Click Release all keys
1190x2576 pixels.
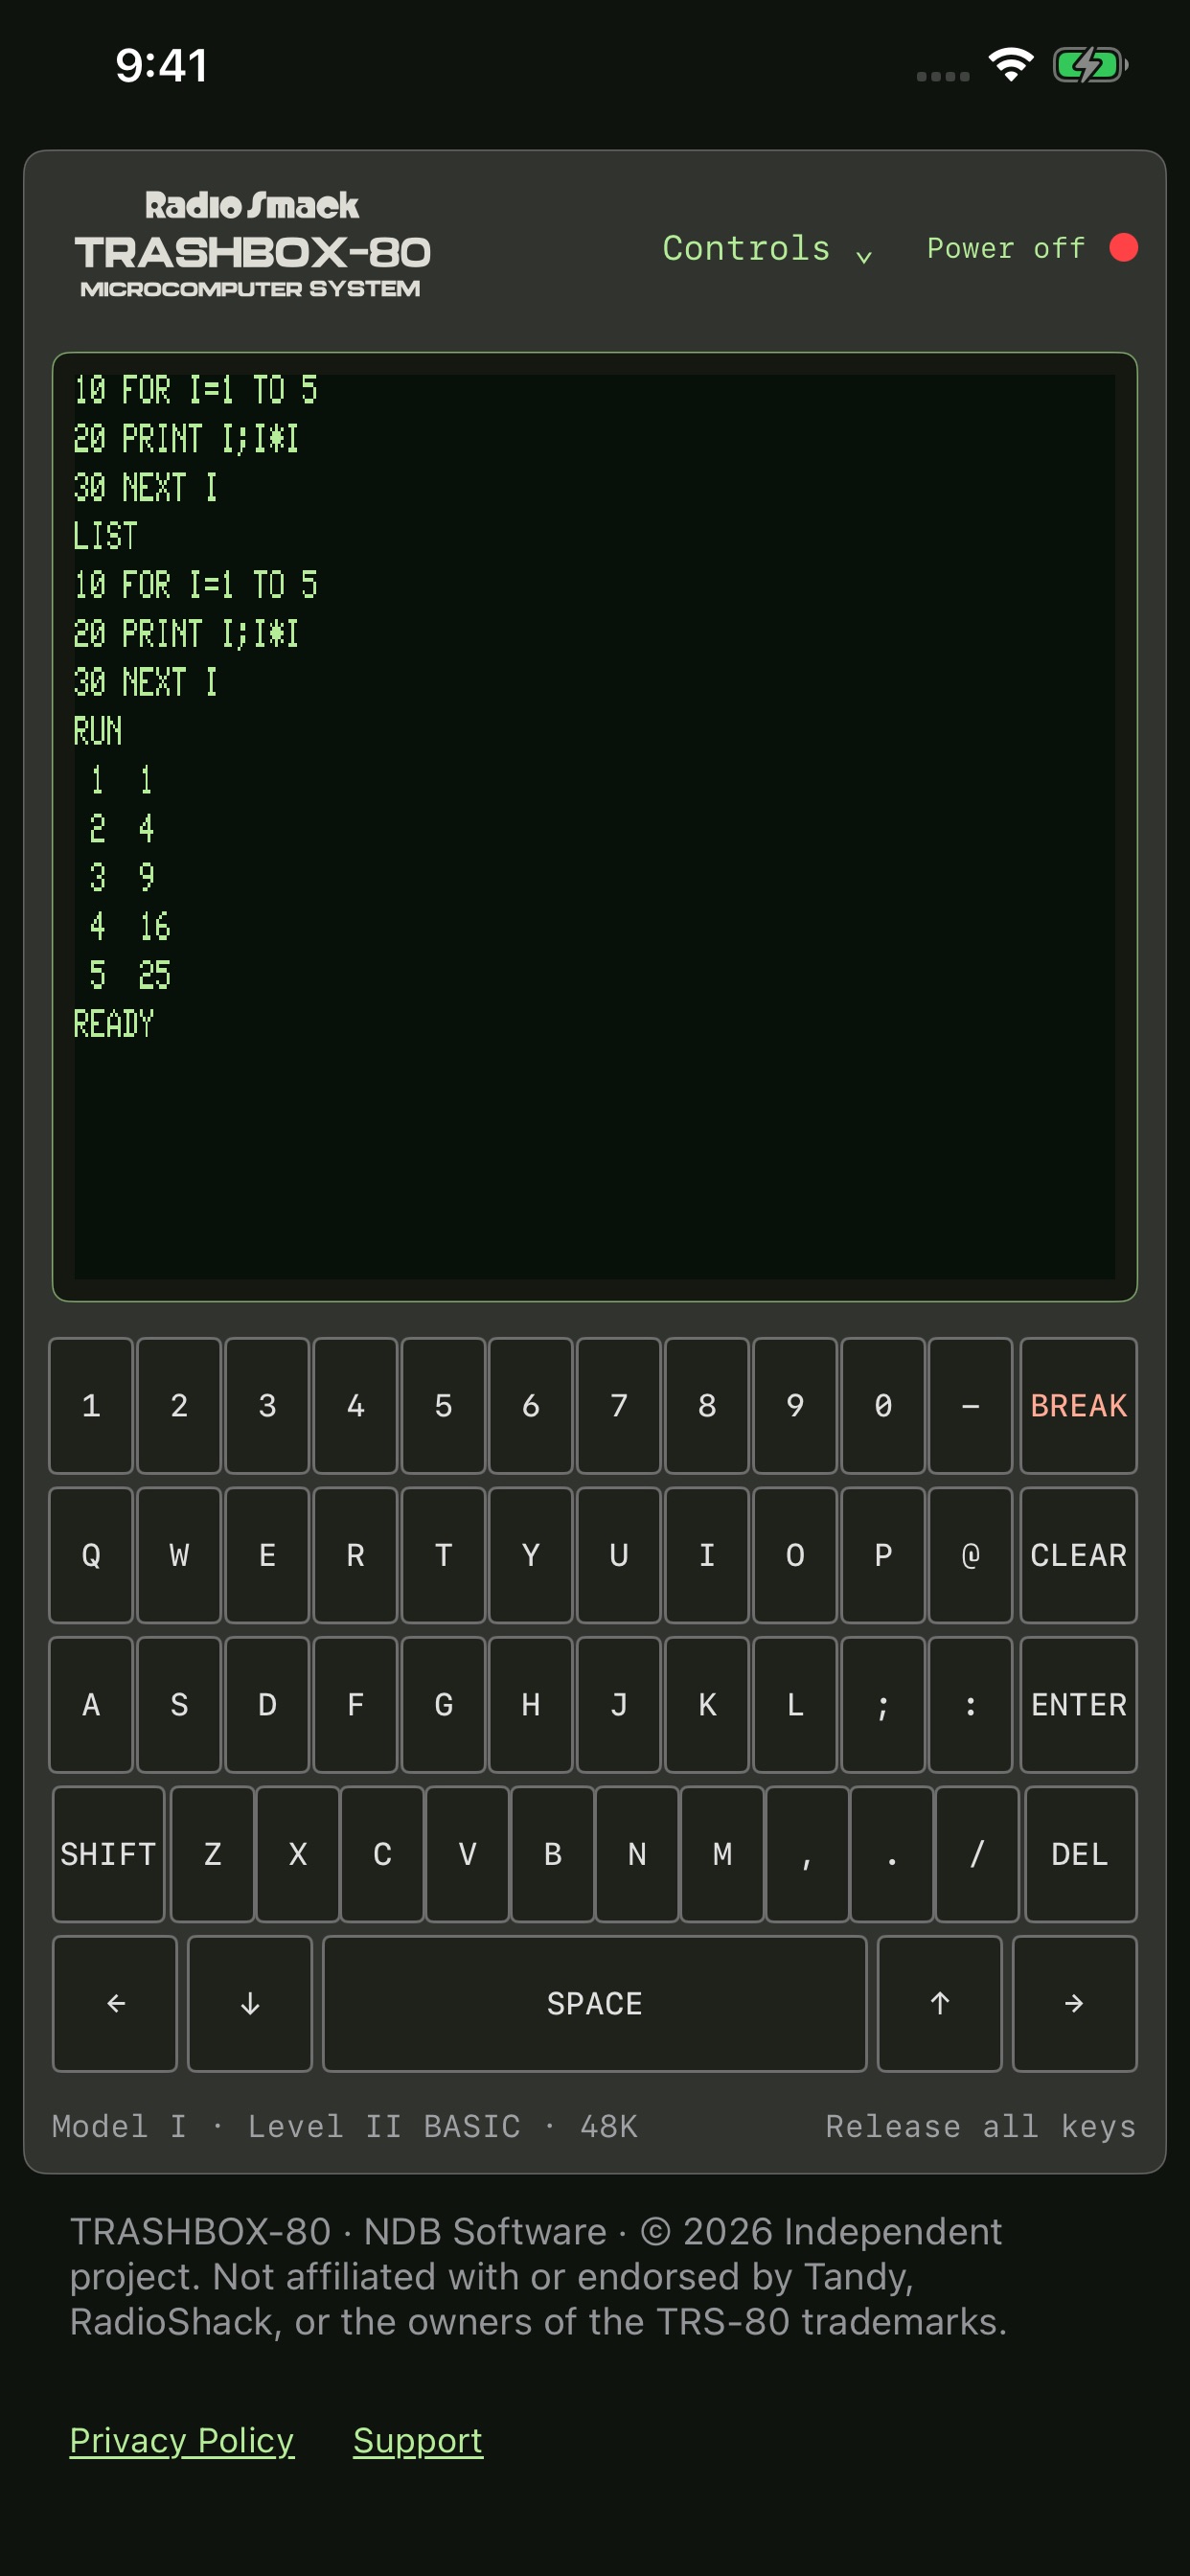click(x=980, y=2126)
